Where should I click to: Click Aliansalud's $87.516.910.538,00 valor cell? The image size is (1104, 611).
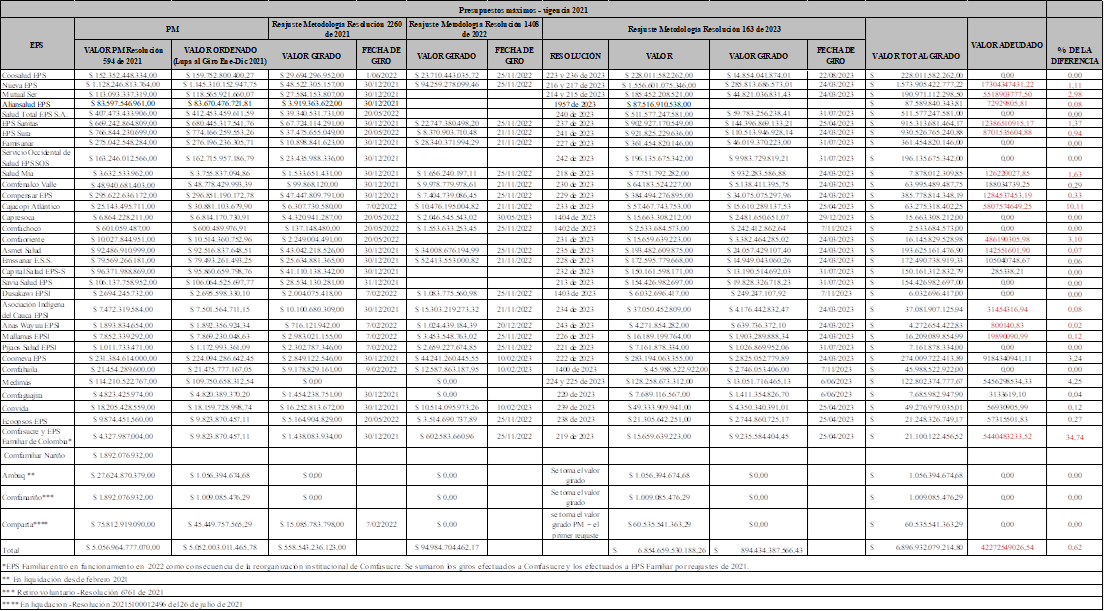665,103
